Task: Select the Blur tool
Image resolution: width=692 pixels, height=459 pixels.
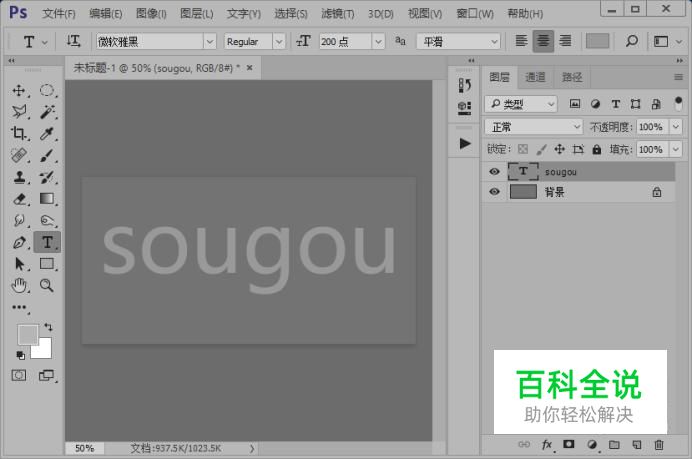Action: (x=19, y=220)
